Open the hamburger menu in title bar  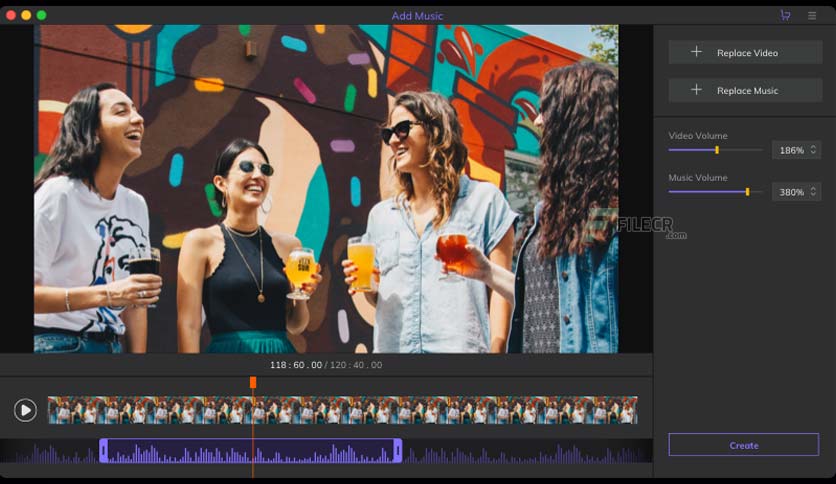pos(812,16)
